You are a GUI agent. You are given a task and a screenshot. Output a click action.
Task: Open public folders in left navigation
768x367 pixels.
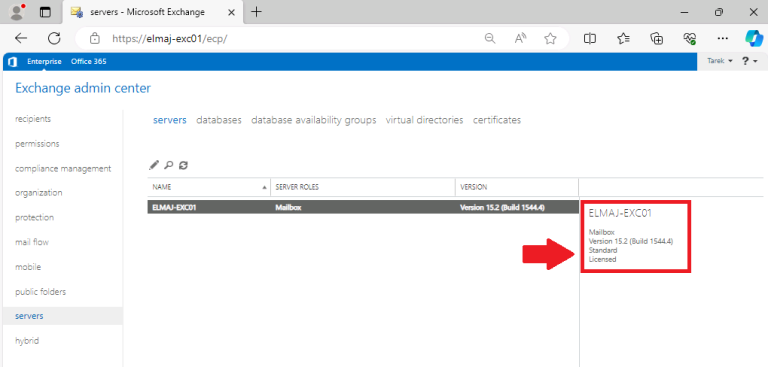(x=40, y=292)
